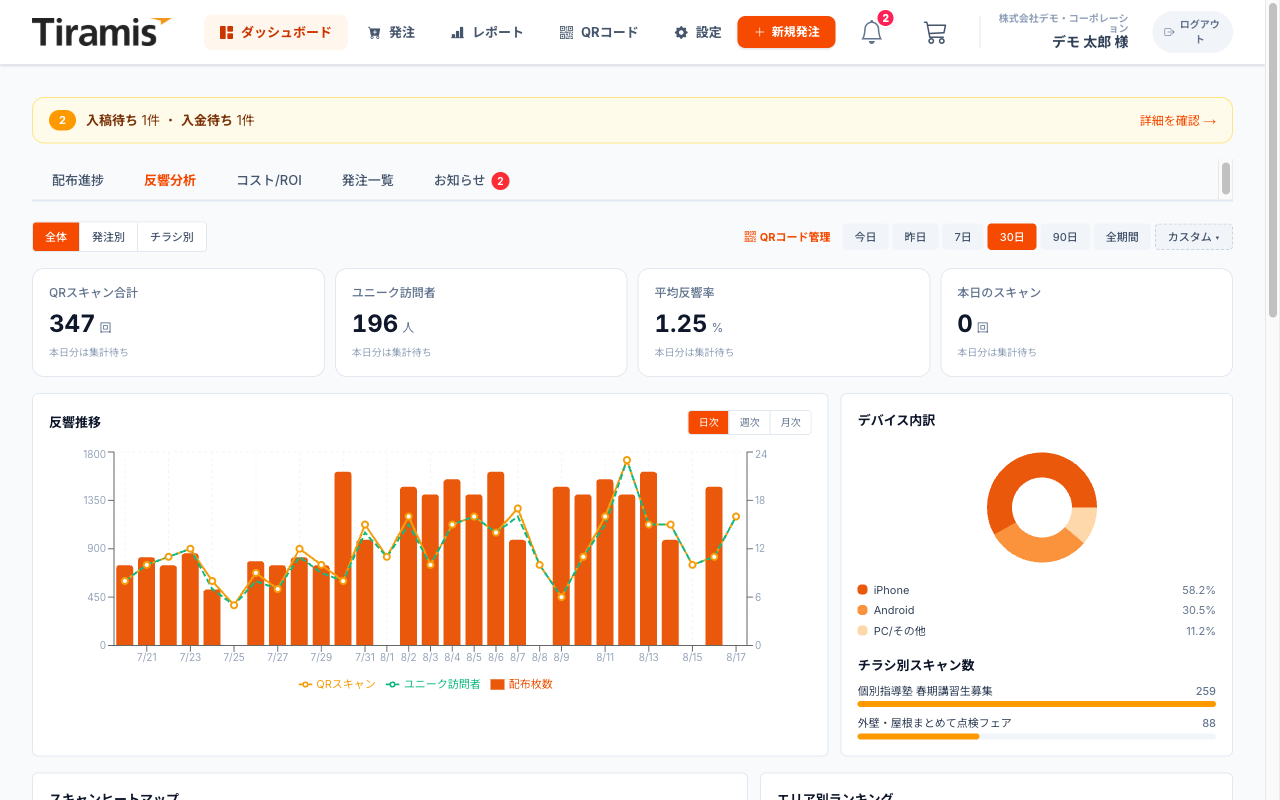1280x800 pixels.
Task: Show chart by 月次
Action: (791, 422)
